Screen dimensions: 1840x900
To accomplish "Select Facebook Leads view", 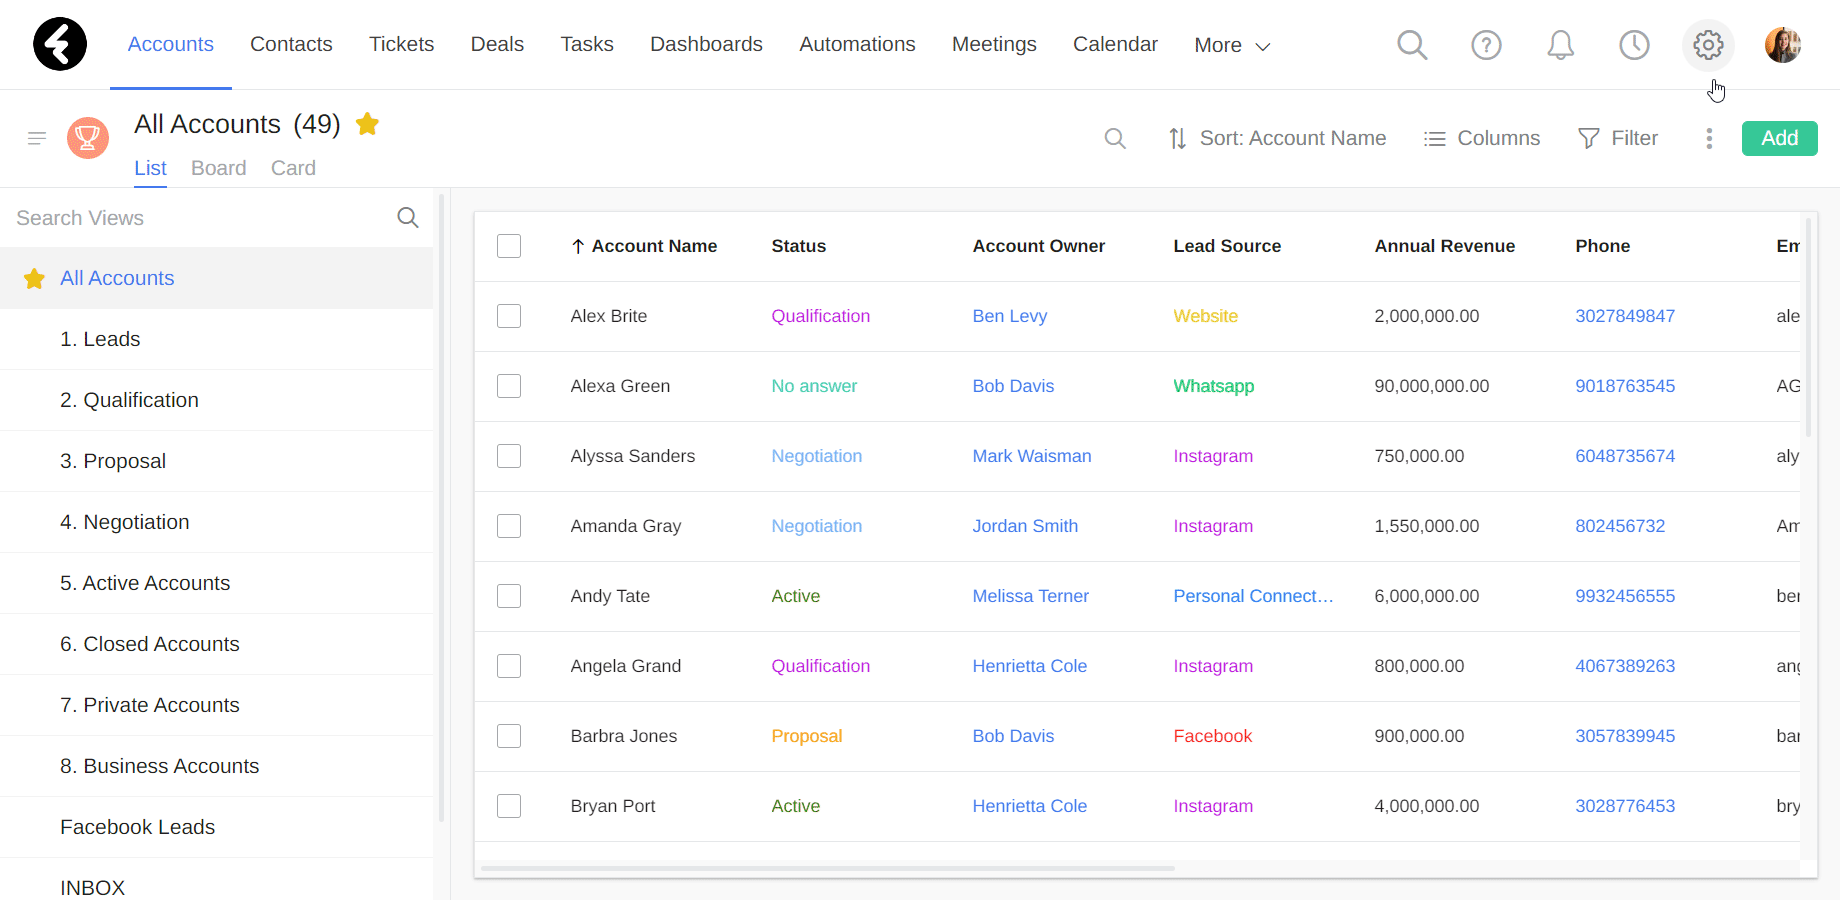I will click(x=216, y=827).
